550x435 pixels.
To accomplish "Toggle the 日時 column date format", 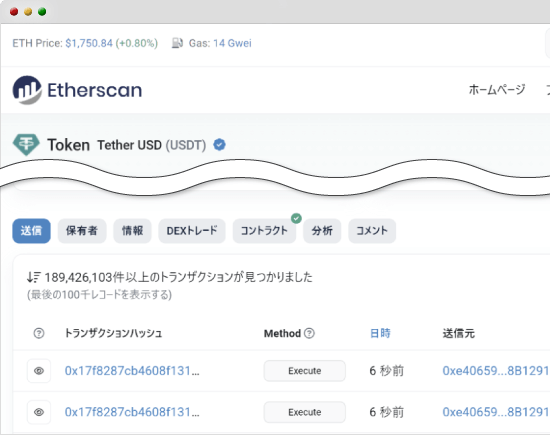I will point(380,333).
